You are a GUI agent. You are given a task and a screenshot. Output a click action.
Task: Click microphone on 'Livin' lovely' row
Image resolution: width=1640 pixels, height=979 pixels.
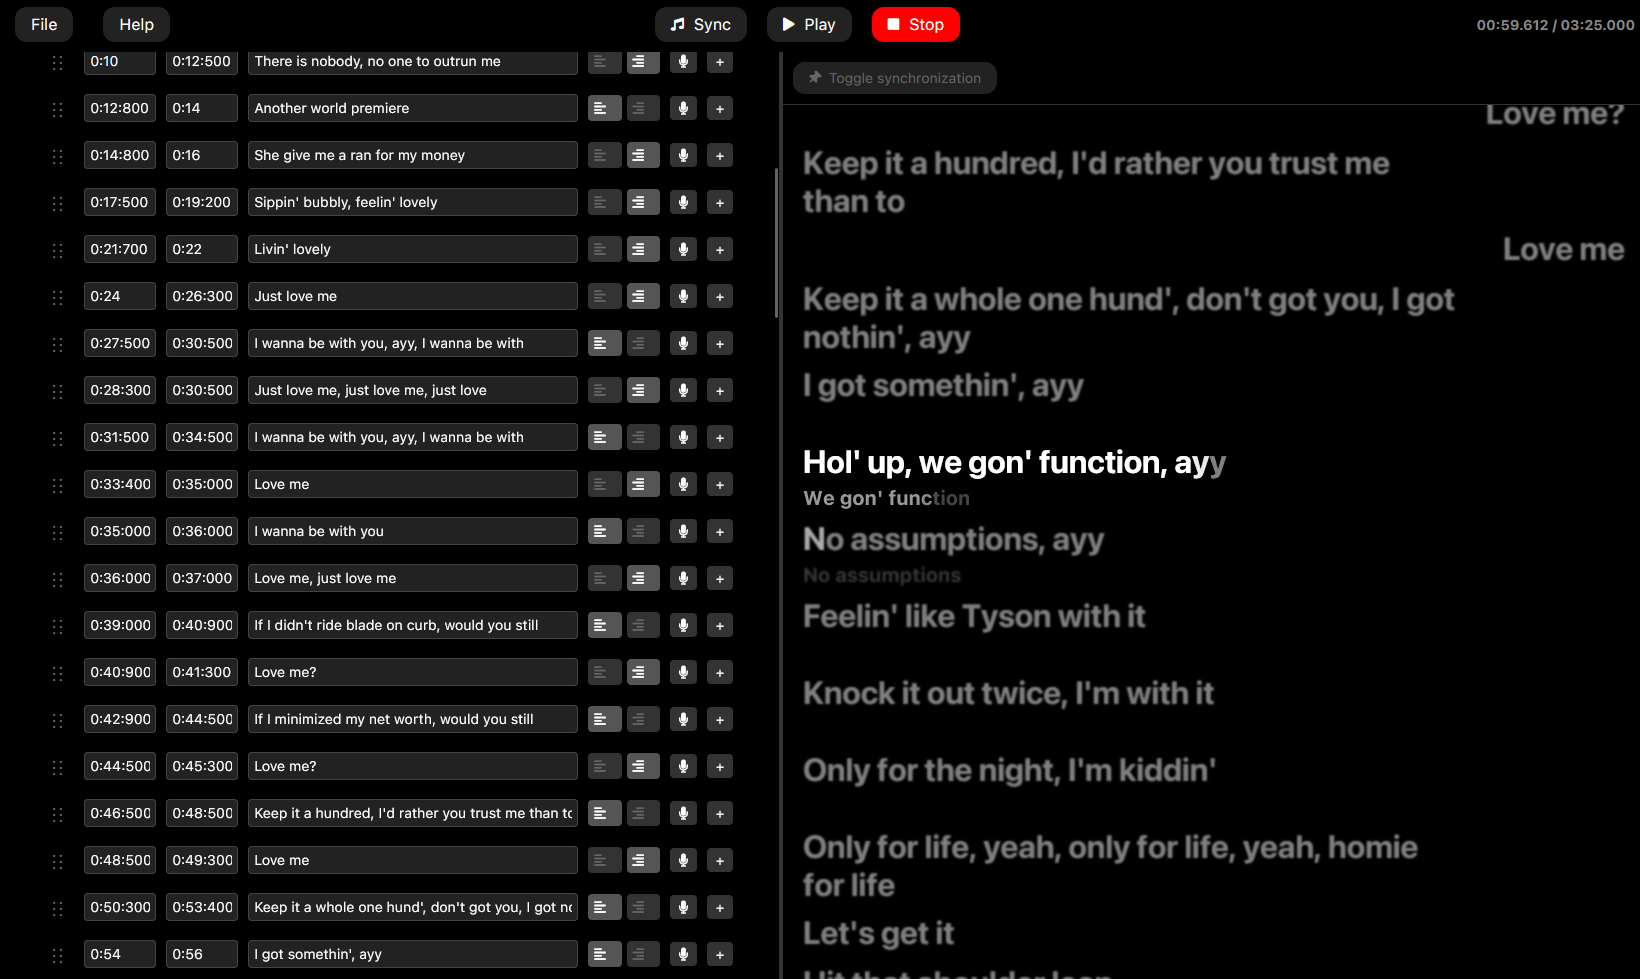click(683, 249)
